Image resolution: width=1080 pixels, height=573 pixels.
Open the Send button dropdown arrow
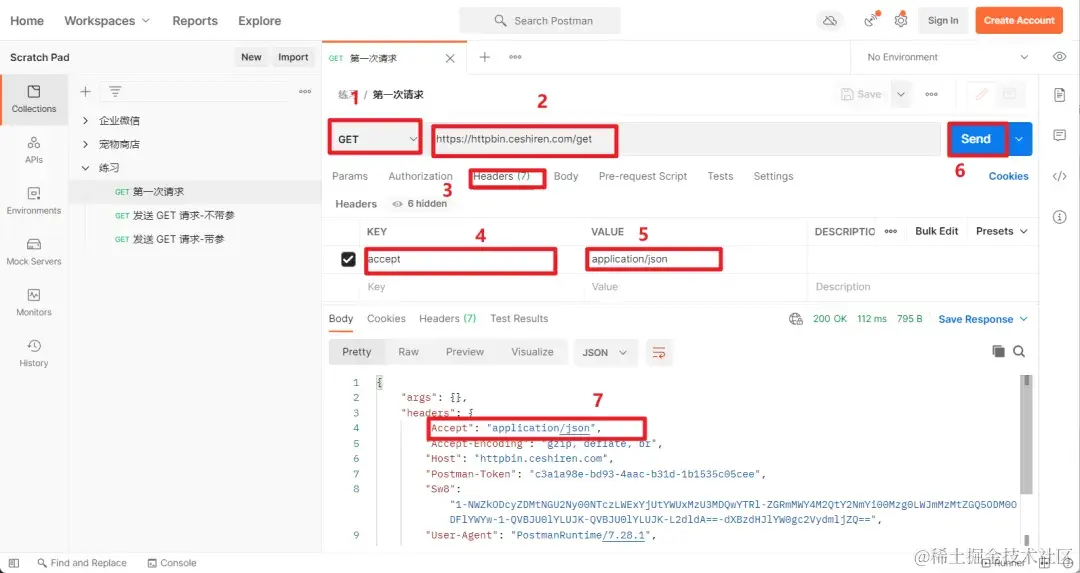pyautogui.click(x=1019, y=139)
